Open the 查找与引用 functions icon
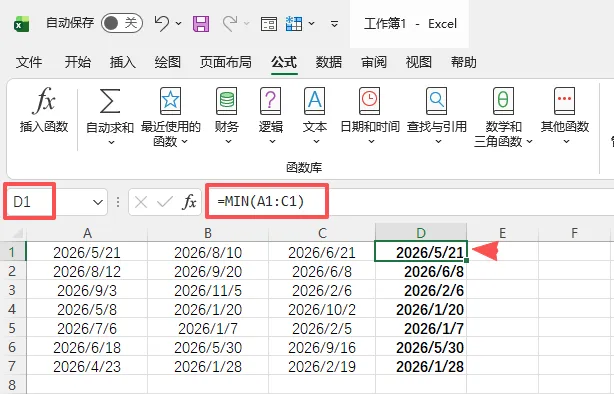 [437, 101]
